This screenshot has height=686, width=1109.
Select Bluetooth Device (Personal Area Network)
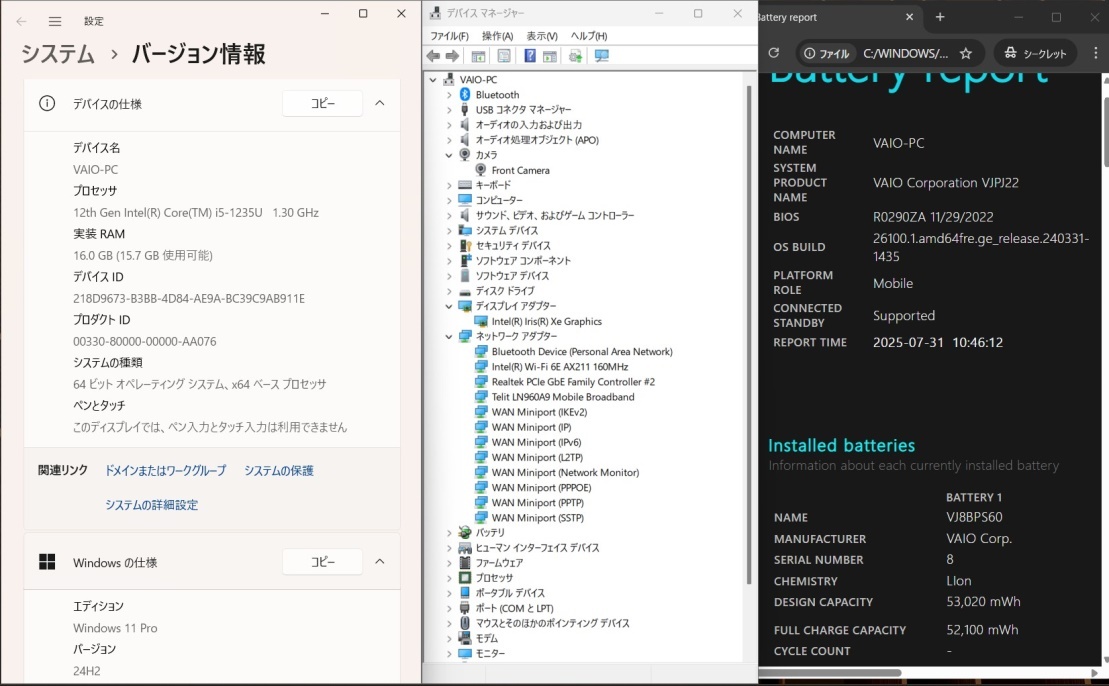coord(582,351)
